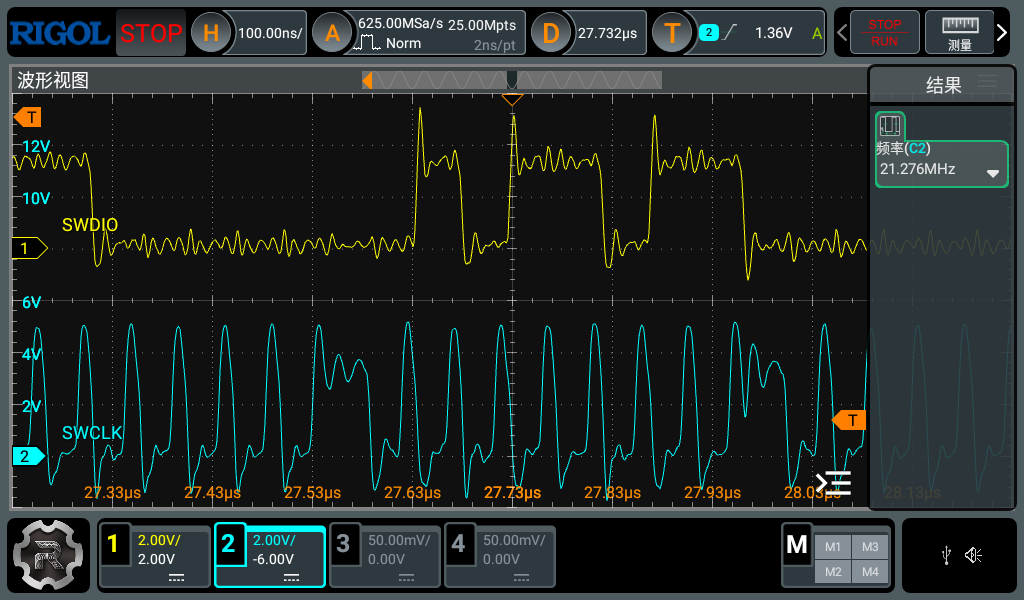Click the 27.73µs time axis label
Viewport: 1024px width, 600px height.
point(512,492)
